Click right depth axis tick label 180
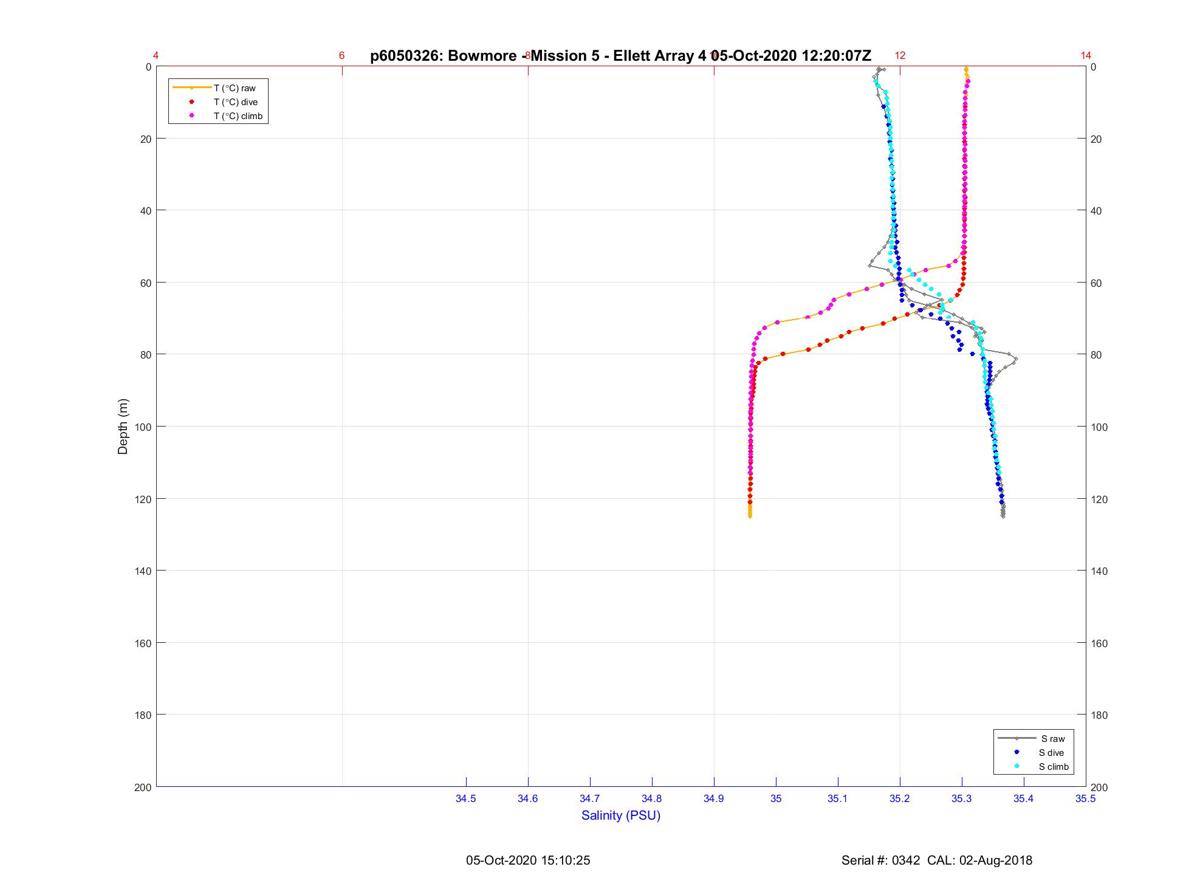The image size is (1200, 885). tap(1100, 715)
